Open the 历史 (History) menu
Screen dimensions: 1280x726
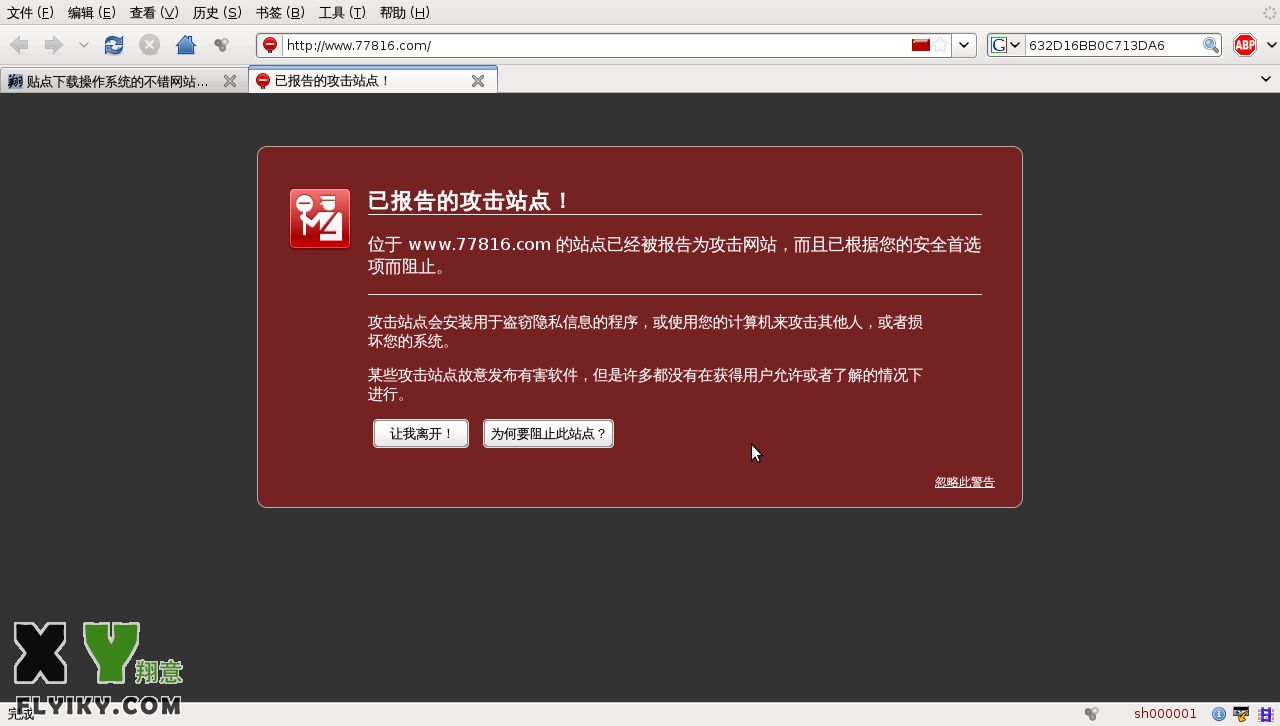pyautogui.click(x=217, y=12)
